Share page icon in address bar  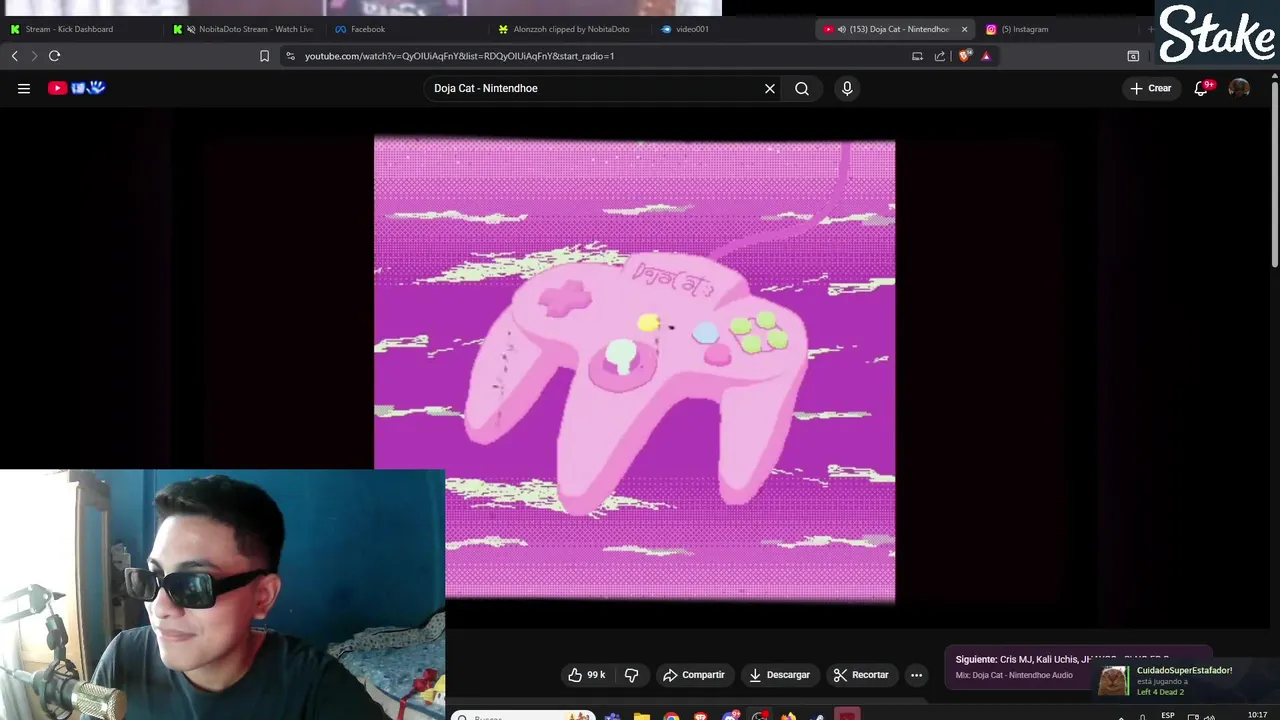pos(940,56)
